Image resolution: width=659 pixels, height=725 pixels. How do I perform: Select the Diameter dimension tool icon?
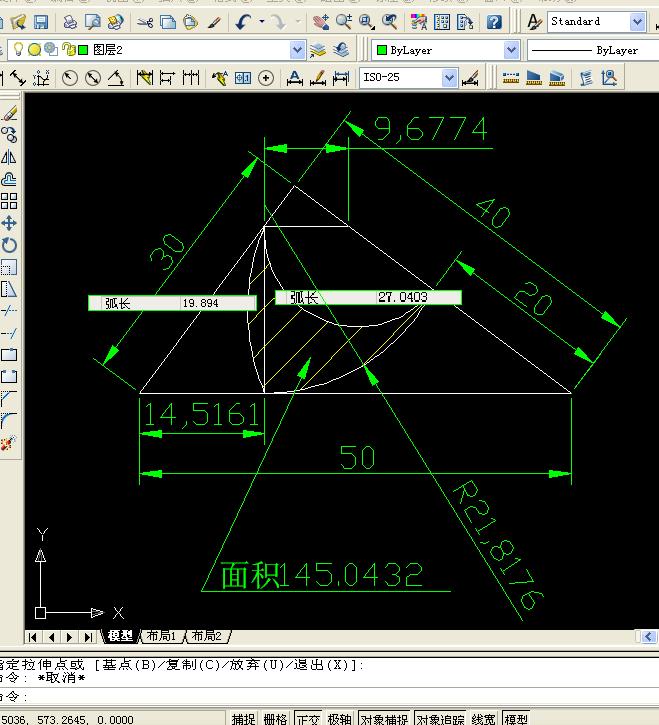[93, 78]
